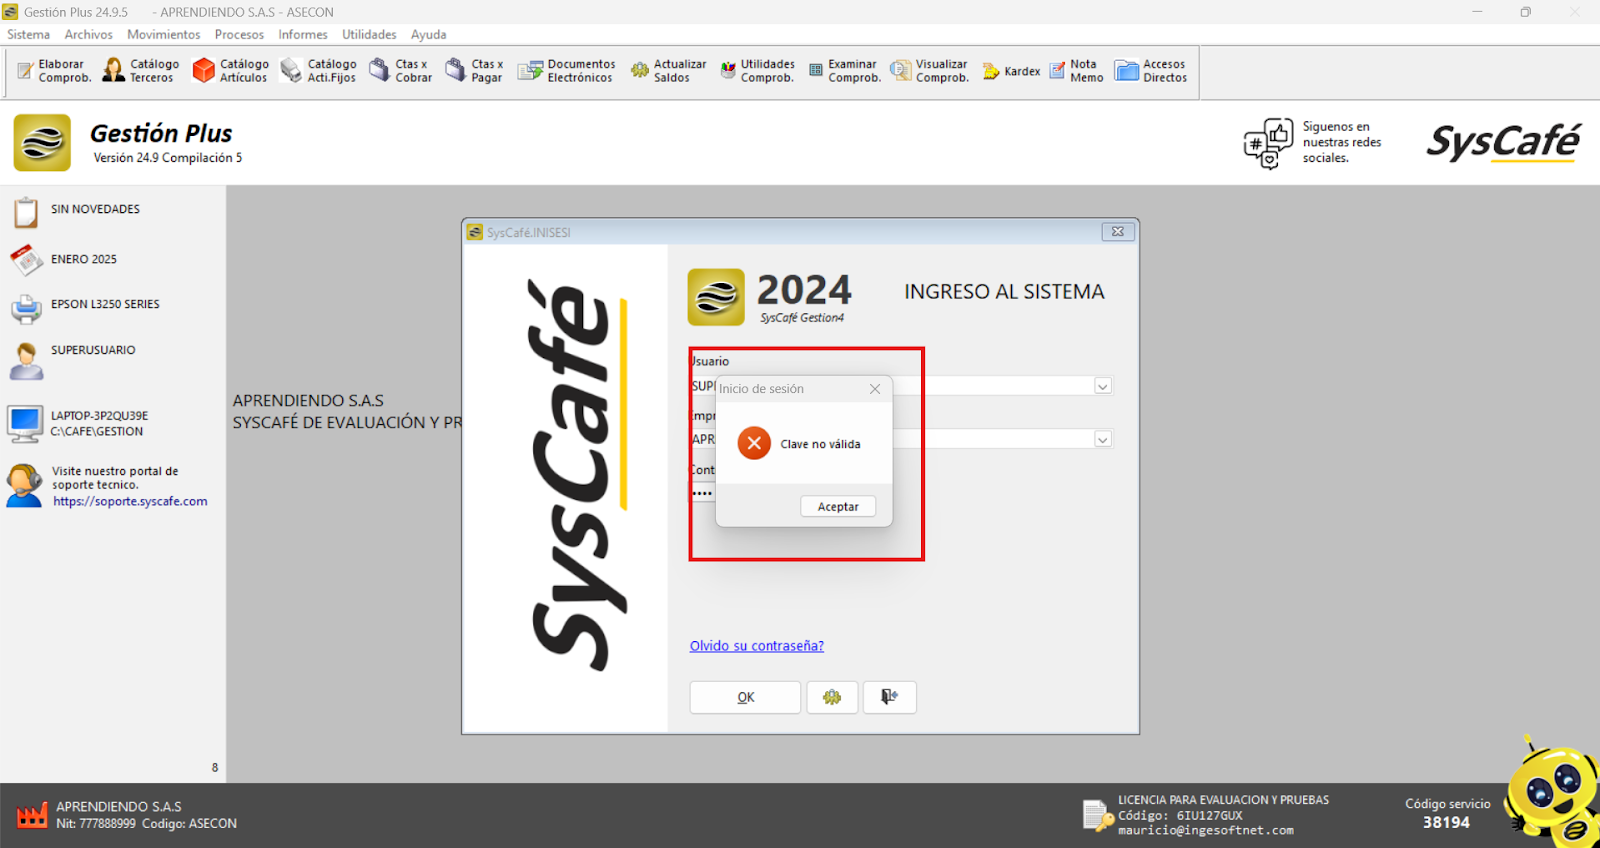This screenshot has width=1600, height=848.
Task: Click the social networks icon
Action: [x=1267, y=143]
